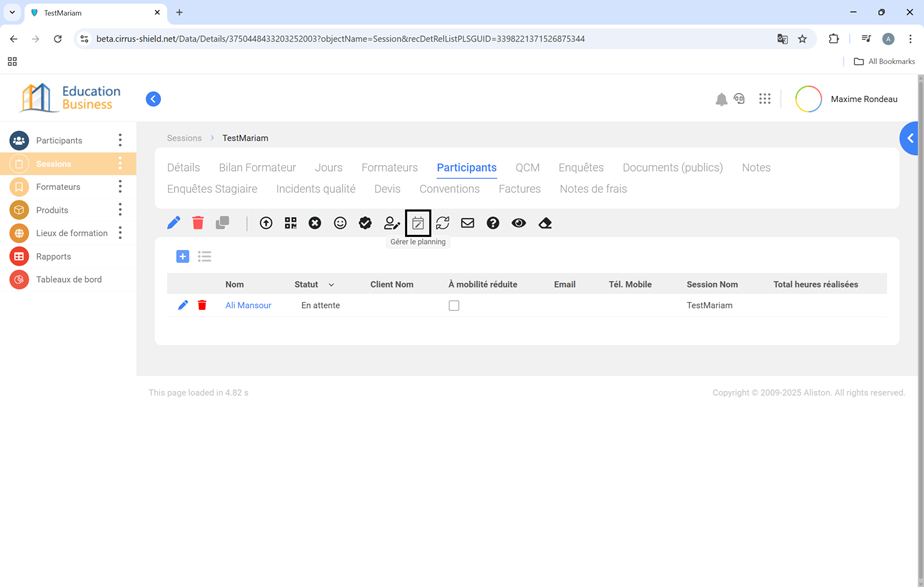Click the envelope email icon in toolbar

click(467, 223)
